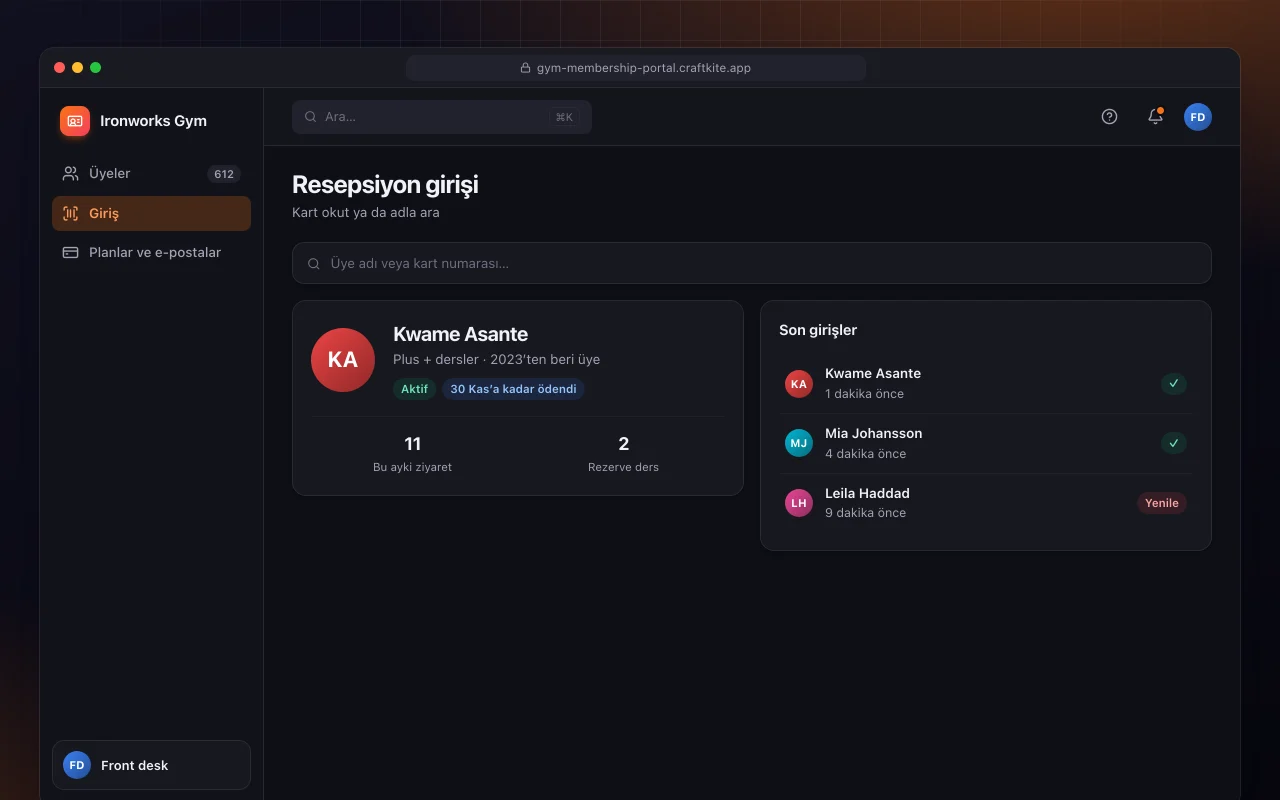Click the lock icon in address bar
This screenshot has width=1280, height=800.
[526, 68]
